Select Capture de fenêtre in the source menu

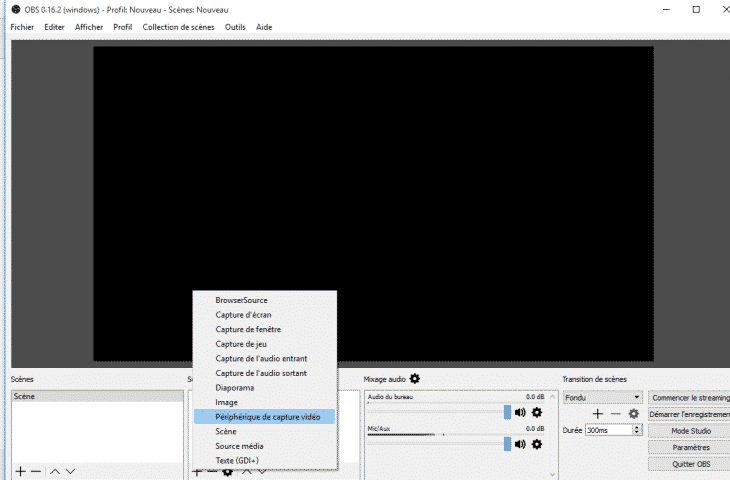[248, 329]
